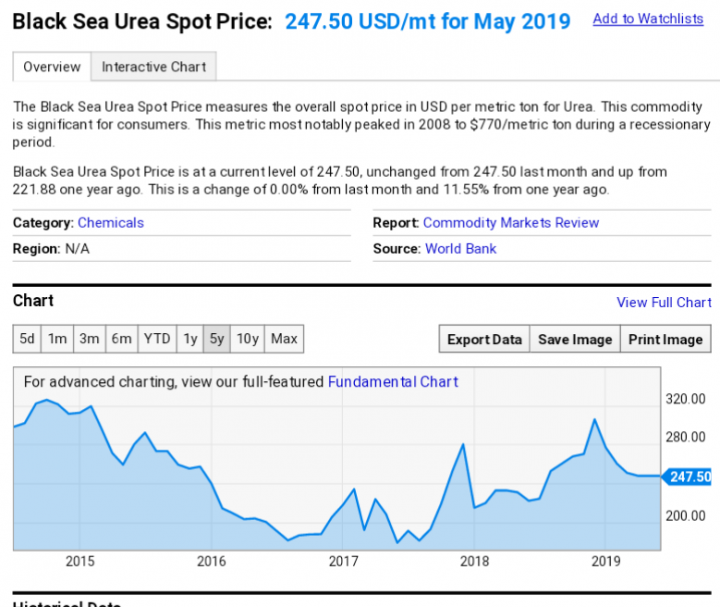
Task: Open the Commodity Markets Review report link
Action: tap(511, 222)
